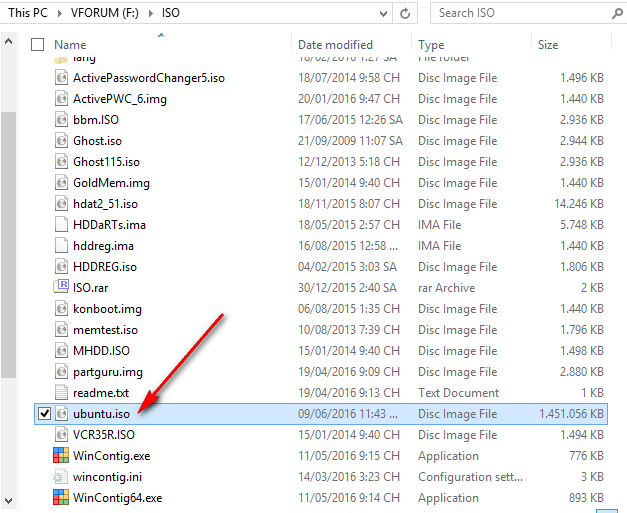This screenshot has height=513, width=627.
Task: Click the ubuntu.iso disc image icon
Action: coord(62,414)
